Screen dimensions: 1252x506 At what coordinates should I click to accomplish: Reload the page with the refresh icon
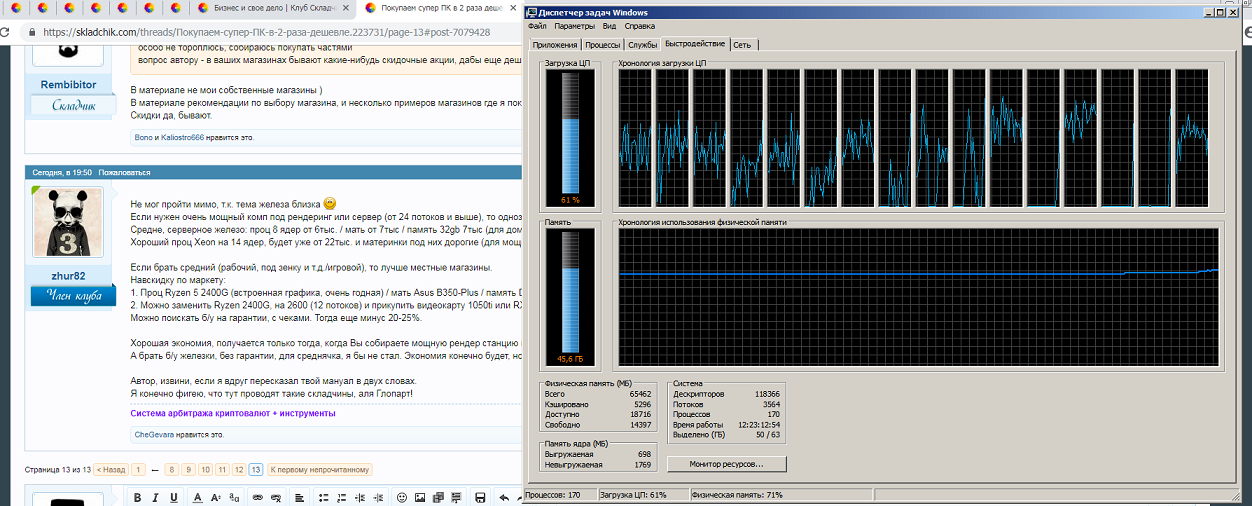click(x=6, y=32)
